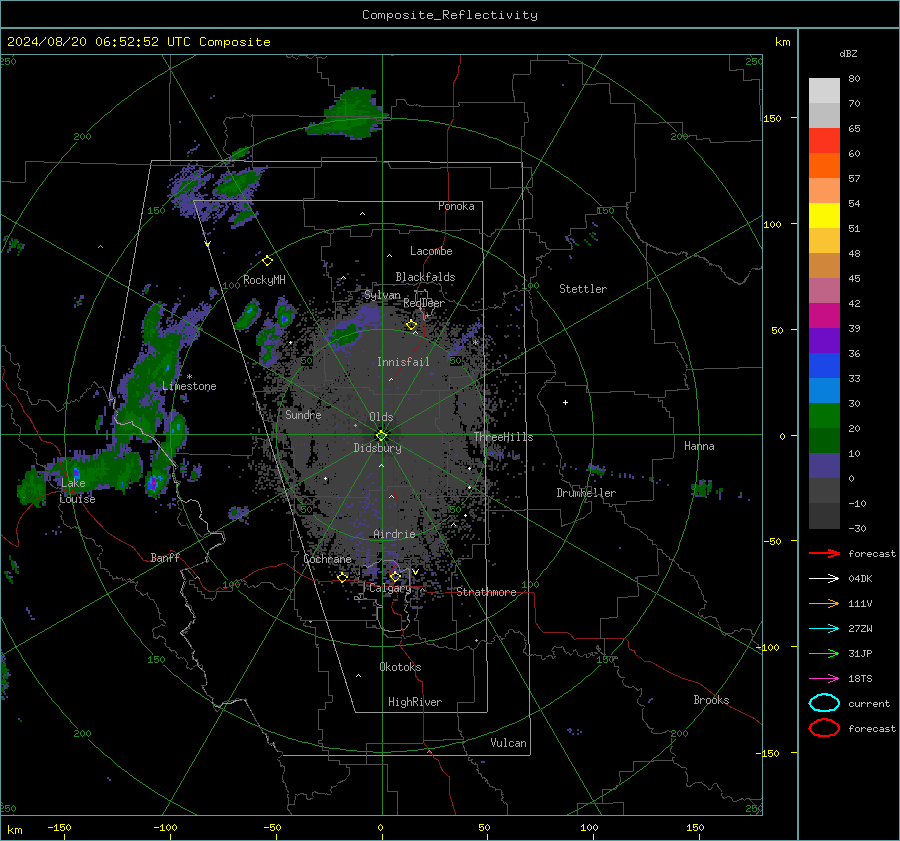Click the Lake Louise label
900x841 pixels.
[77, 491]
